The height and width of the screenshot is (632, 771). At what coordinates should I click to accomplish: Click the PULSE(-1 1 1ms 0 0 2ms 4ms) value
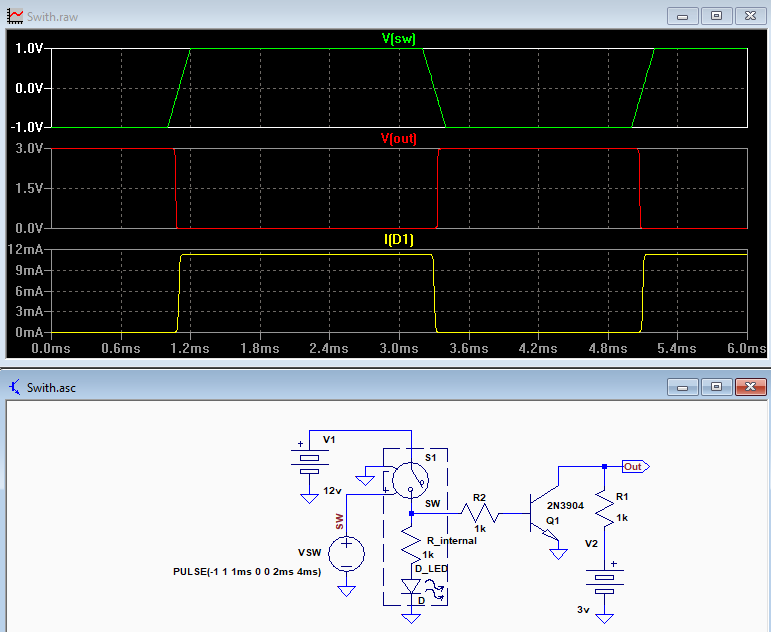(247, 572)
